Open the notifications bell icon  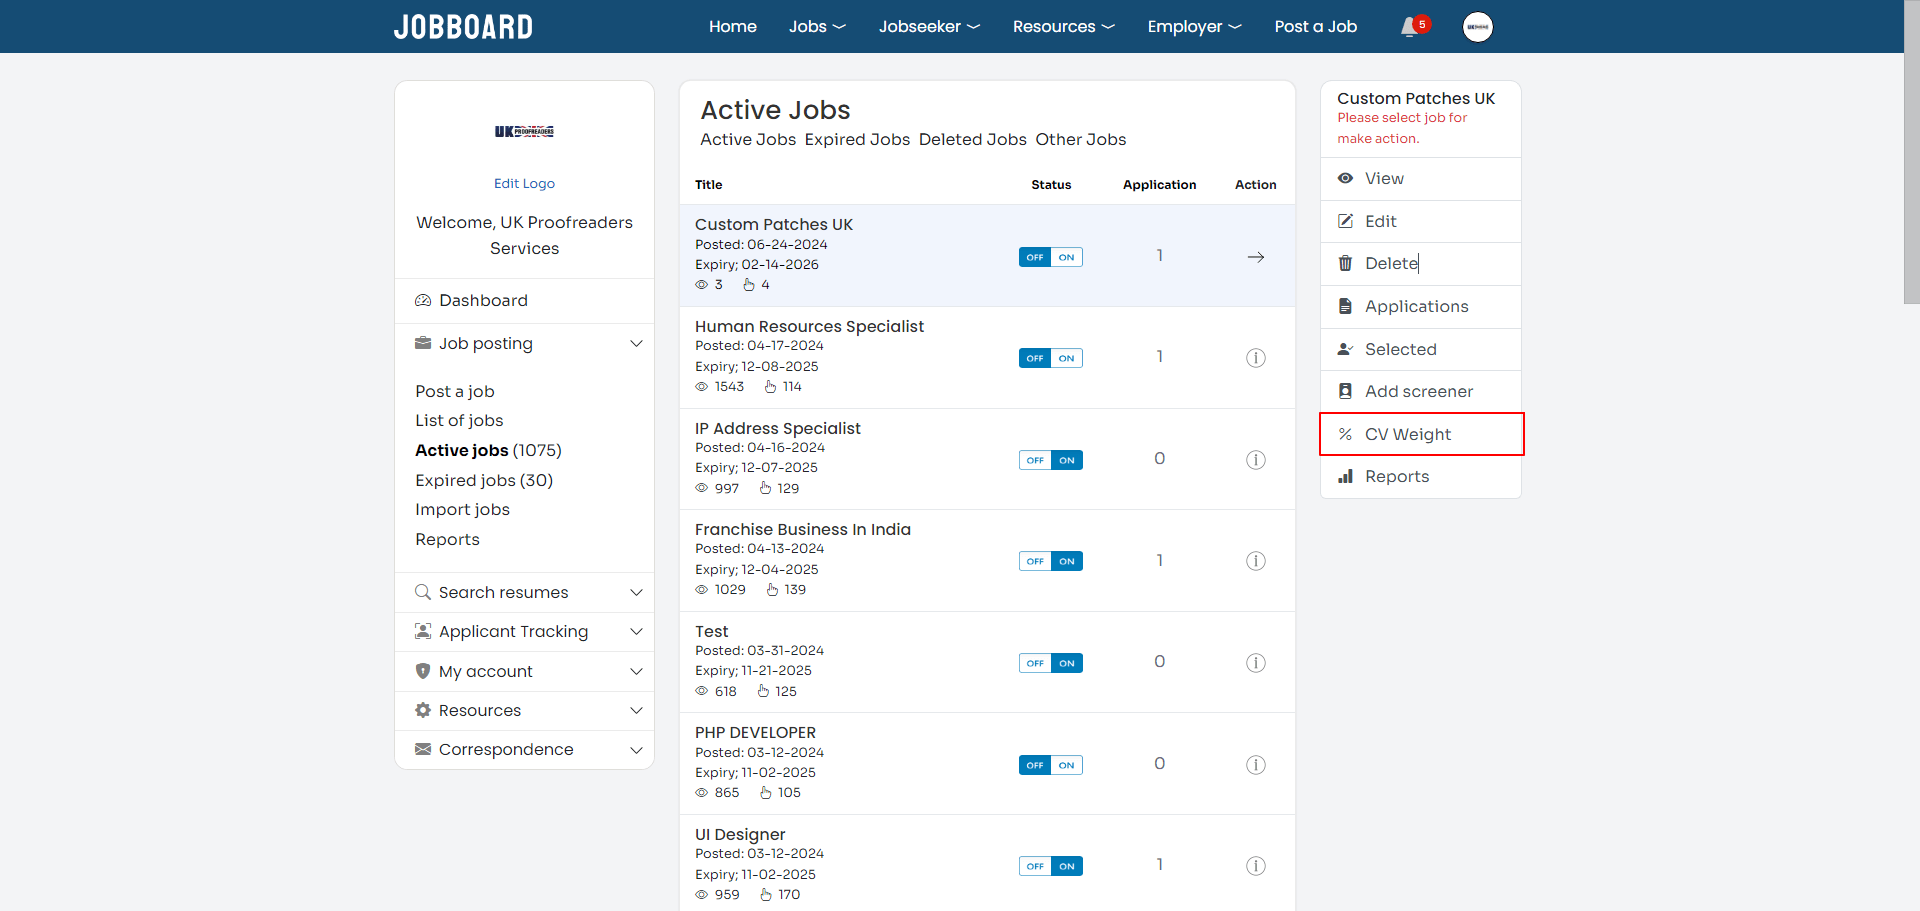click(1409, 27)
